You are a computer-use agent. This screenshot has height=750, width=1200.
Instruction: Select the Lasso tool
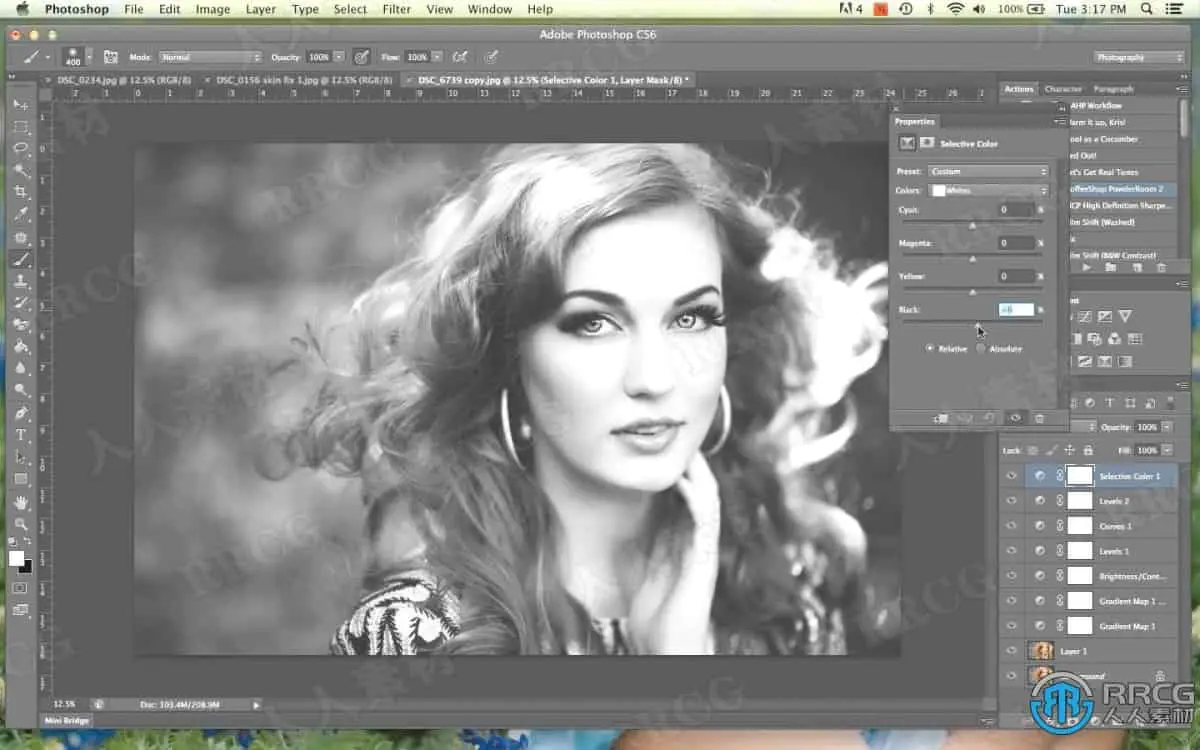21,149
